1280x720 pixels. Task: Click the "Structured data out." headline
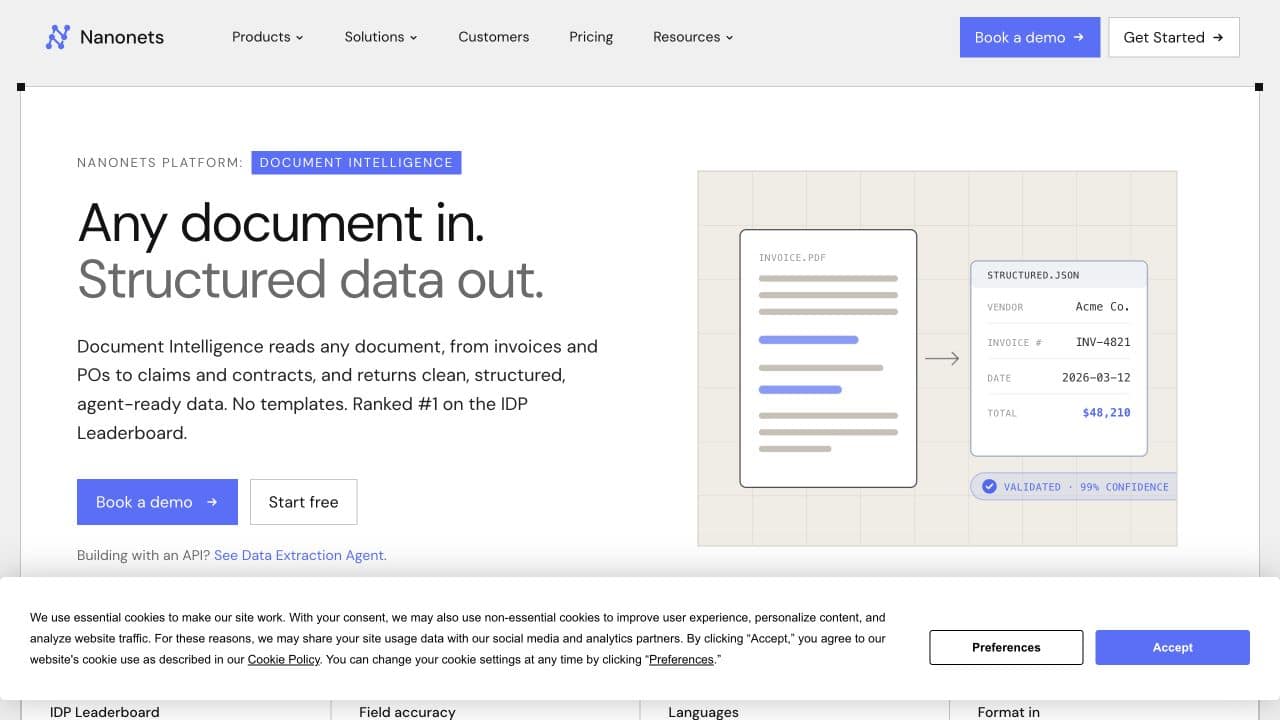[x=310, y=279]
